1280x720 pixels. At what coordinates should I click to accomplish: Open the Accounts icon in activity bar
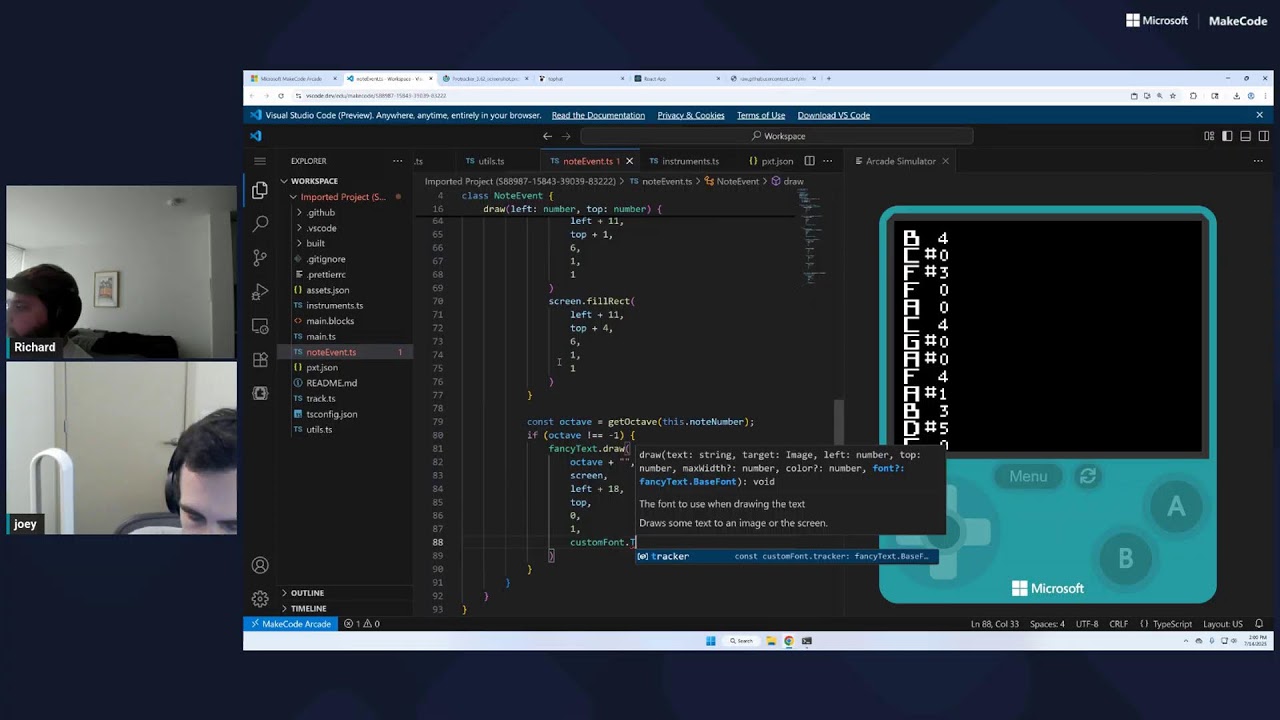pos(260,566)
